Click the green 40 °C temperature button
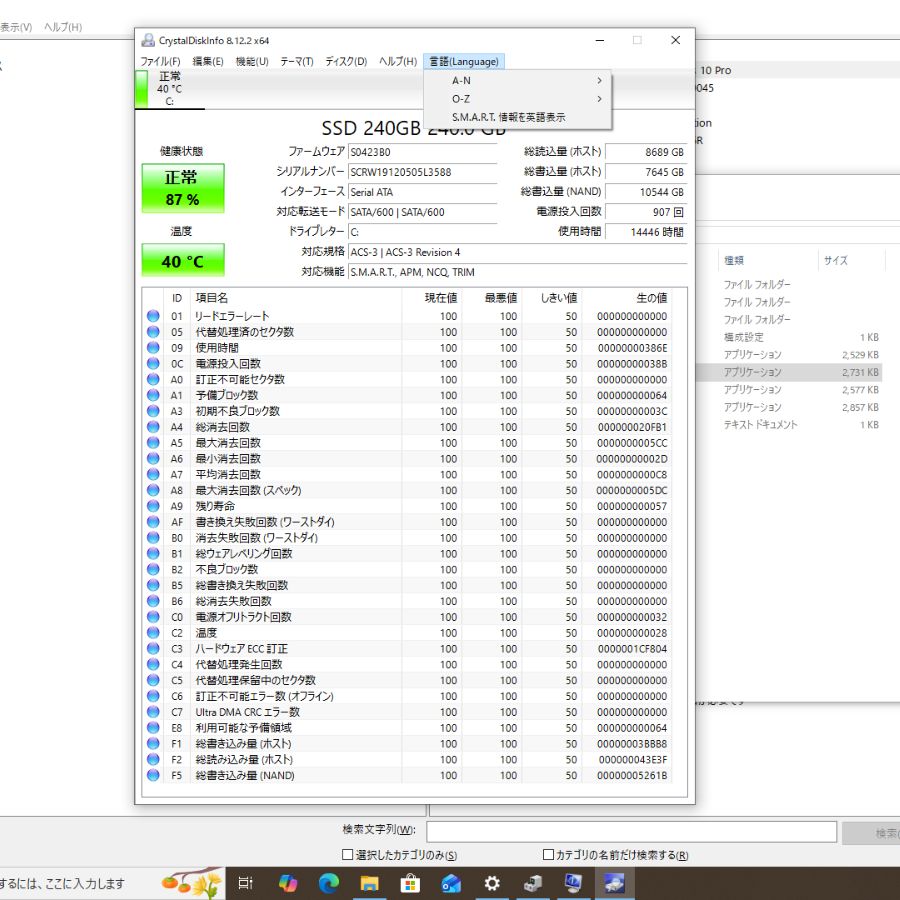Image resolution: width=900 pixels, height=900 pixels. pos(182,261)
